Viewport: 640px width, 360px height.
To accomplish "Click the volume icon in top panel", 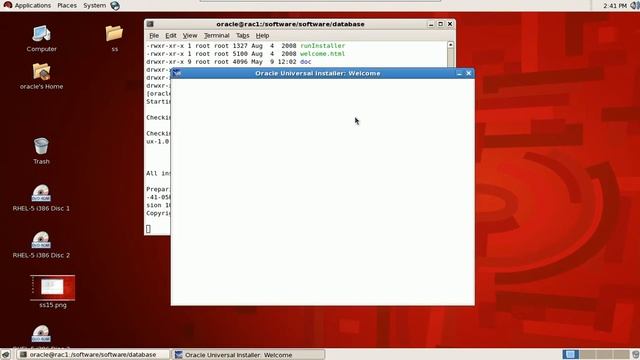I will (x=635, y=5).
